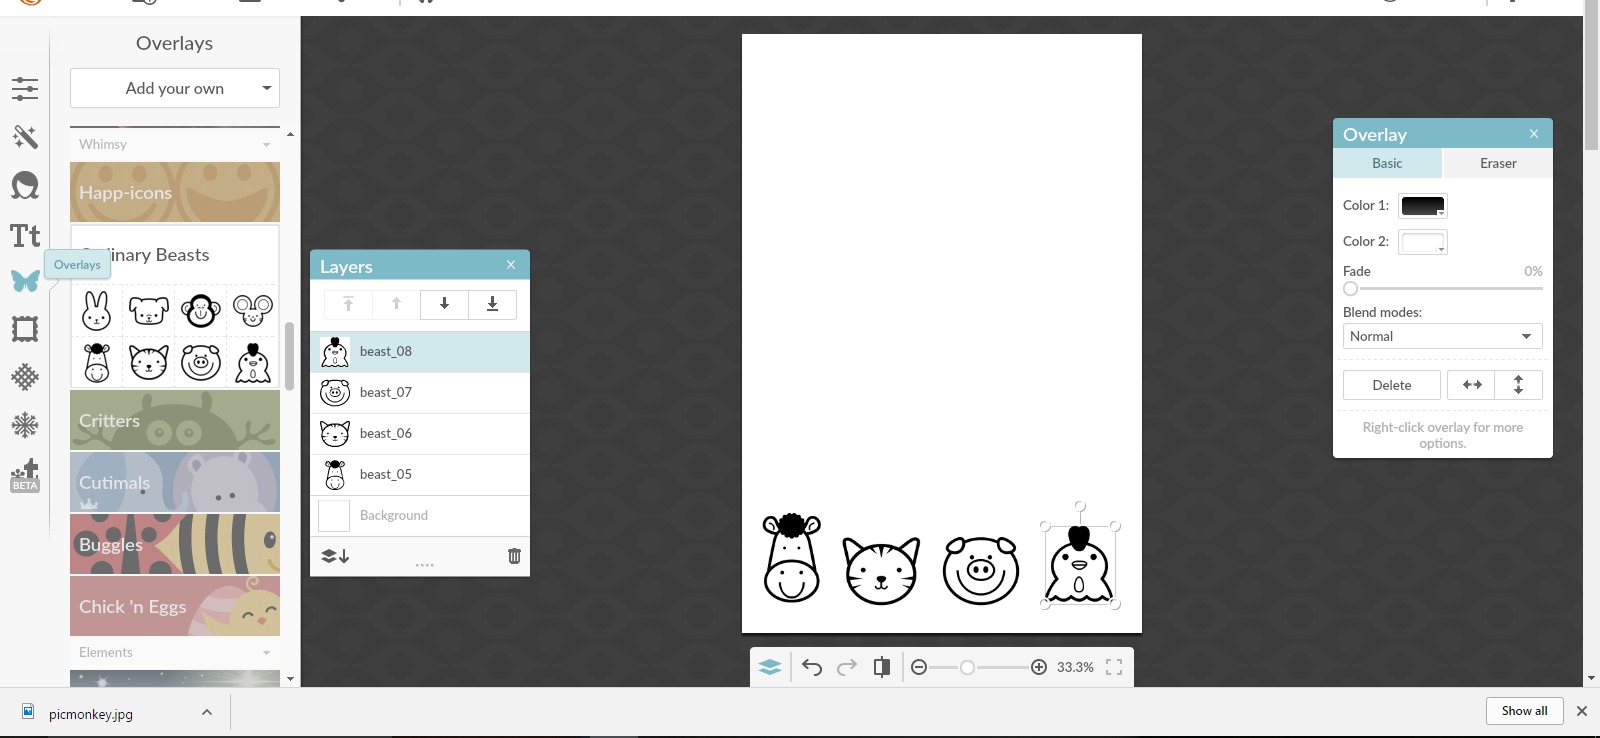Open Basic Edits sliders tool in sidebar
This screenshot has height=738, width=1600.
click(x=25, y=89)
